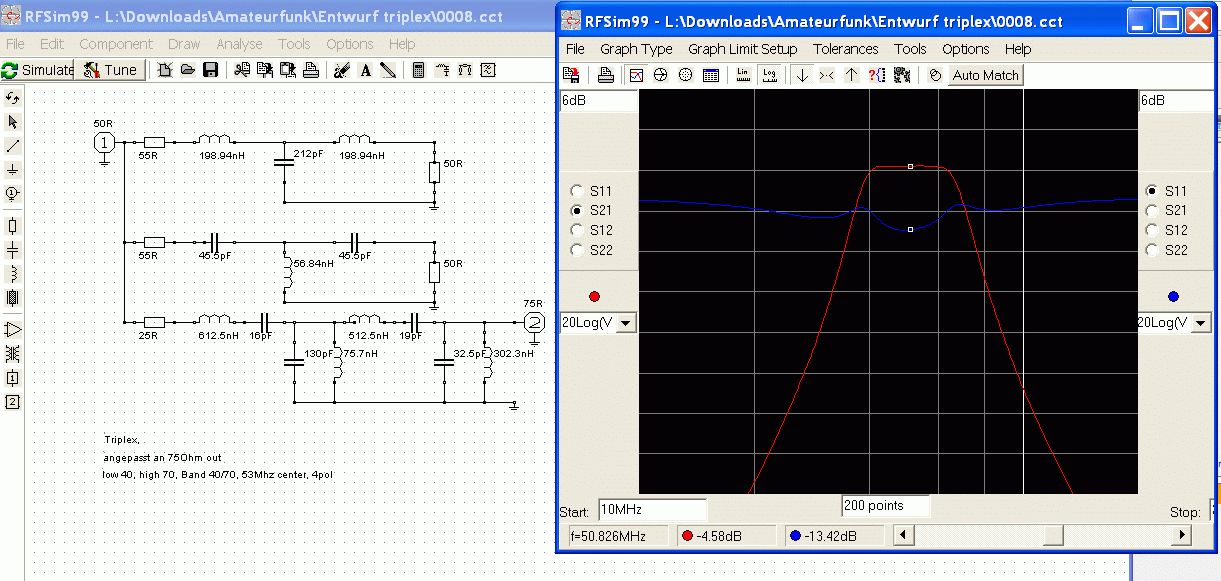Select the left S11 radio button

coord(576,191)
